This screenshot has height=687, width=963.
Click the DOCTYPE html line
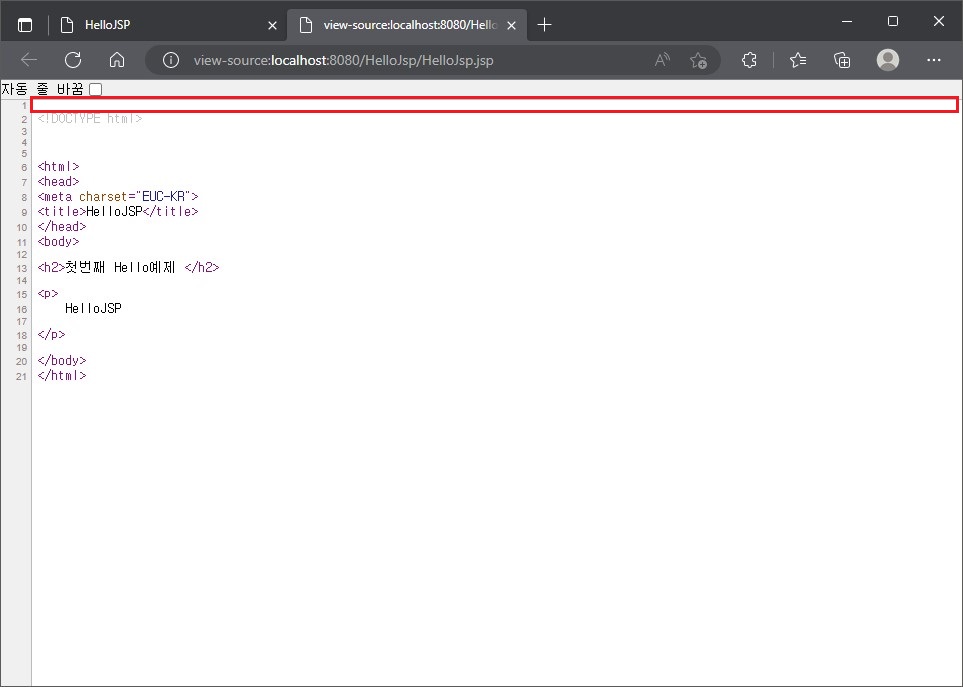tap(90, 118)
